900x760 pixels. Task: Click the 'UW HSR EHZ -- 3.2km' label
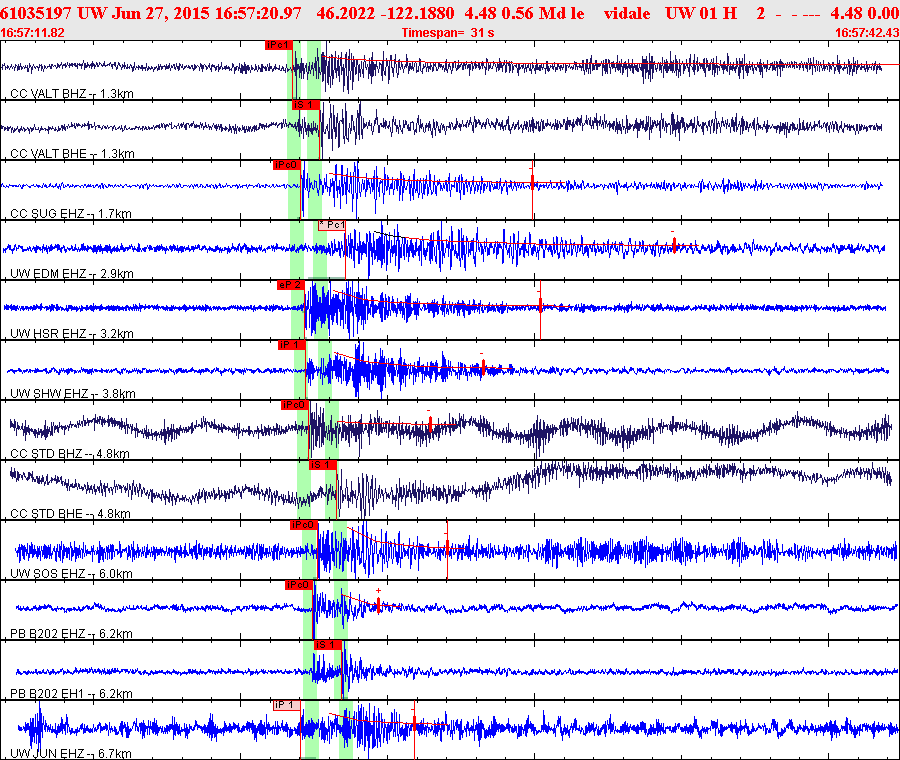coord(72,334)
